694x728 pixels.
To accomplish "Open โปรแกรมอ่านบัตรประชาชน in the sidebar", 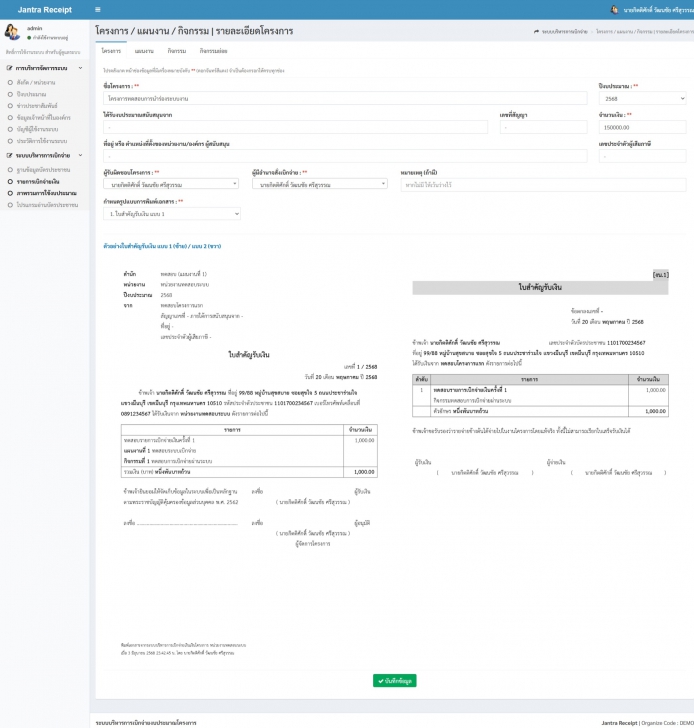I will (47, 205).
